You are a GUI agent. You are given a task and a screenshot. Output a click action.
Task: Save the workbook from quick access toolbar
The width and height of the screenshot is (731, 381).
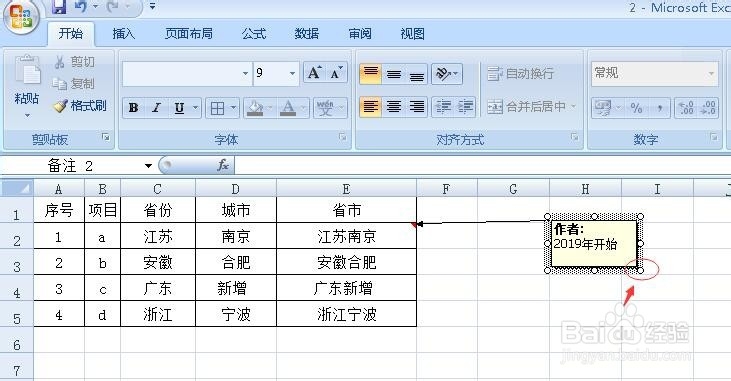[x=59, y=7]
